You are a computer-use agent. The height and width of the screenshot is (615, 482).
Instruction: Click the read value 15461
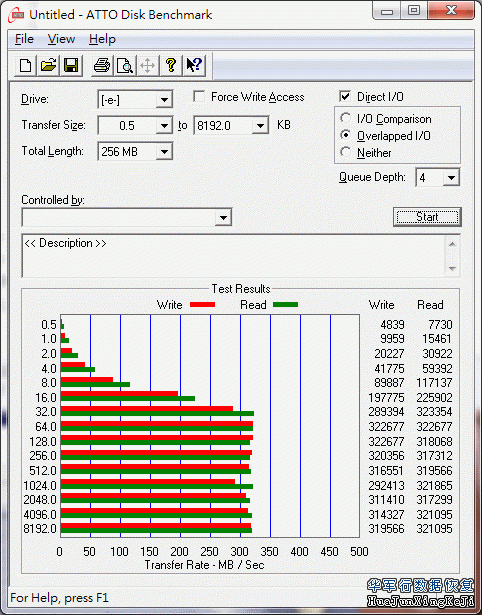[x=437, y=338]
